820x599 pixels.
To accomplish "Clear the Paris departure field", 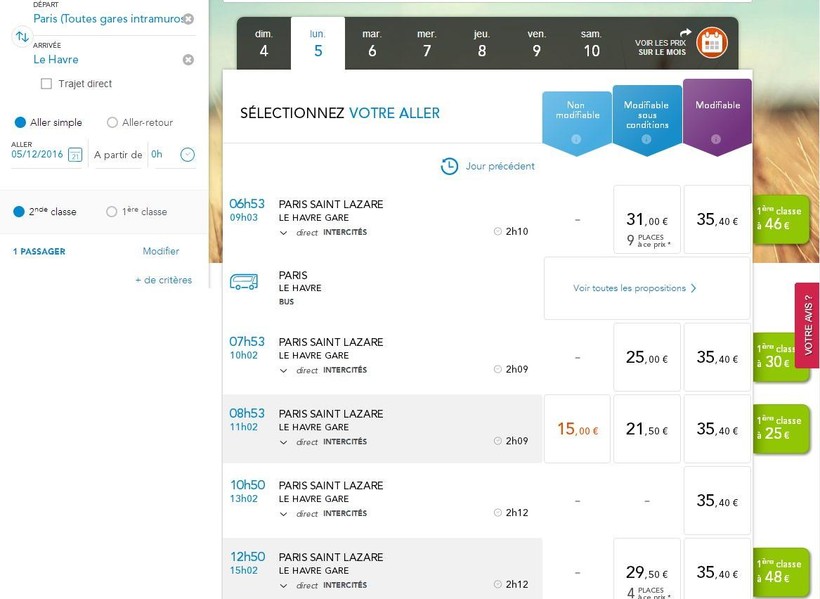I will (188, 19).
